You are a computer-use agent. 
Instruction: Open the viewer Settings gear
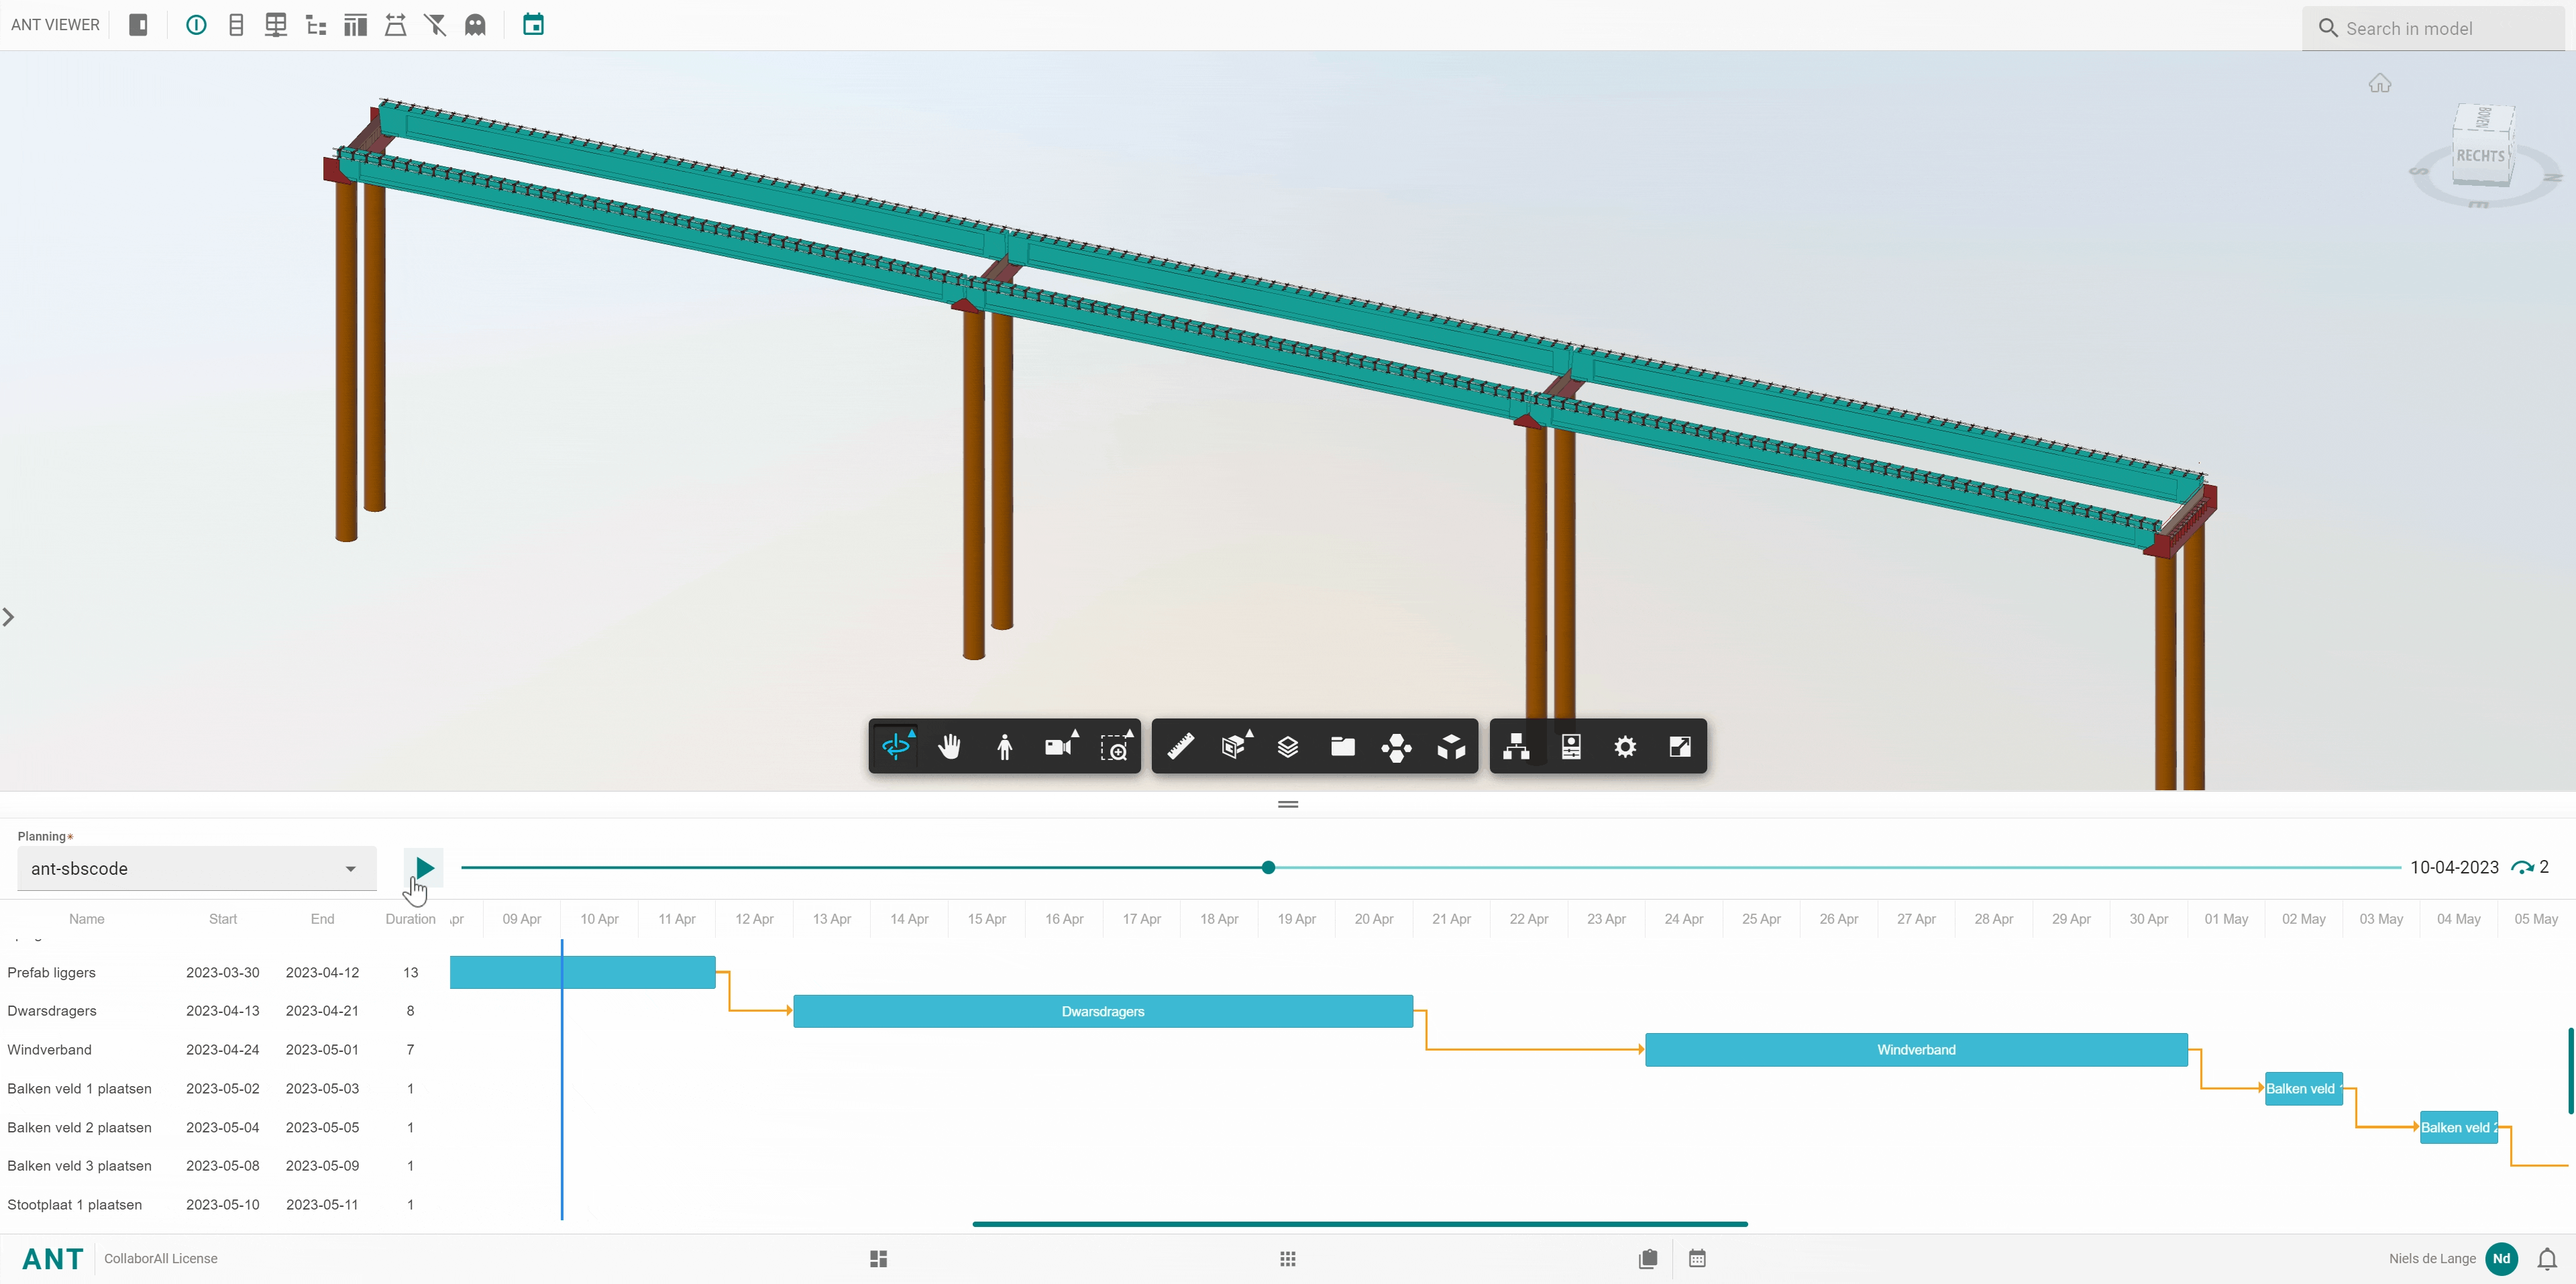click(x=1625, y=746)
